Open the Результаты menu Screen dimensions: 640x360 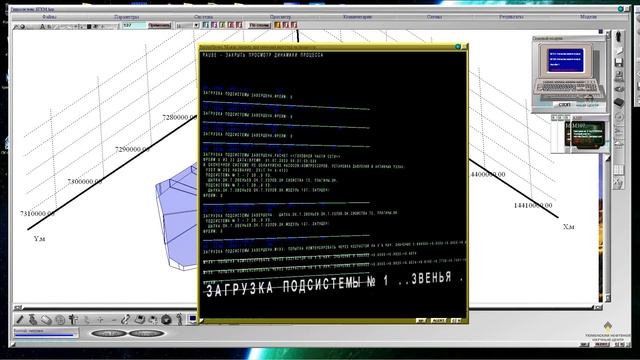click(x=511, y=17)
